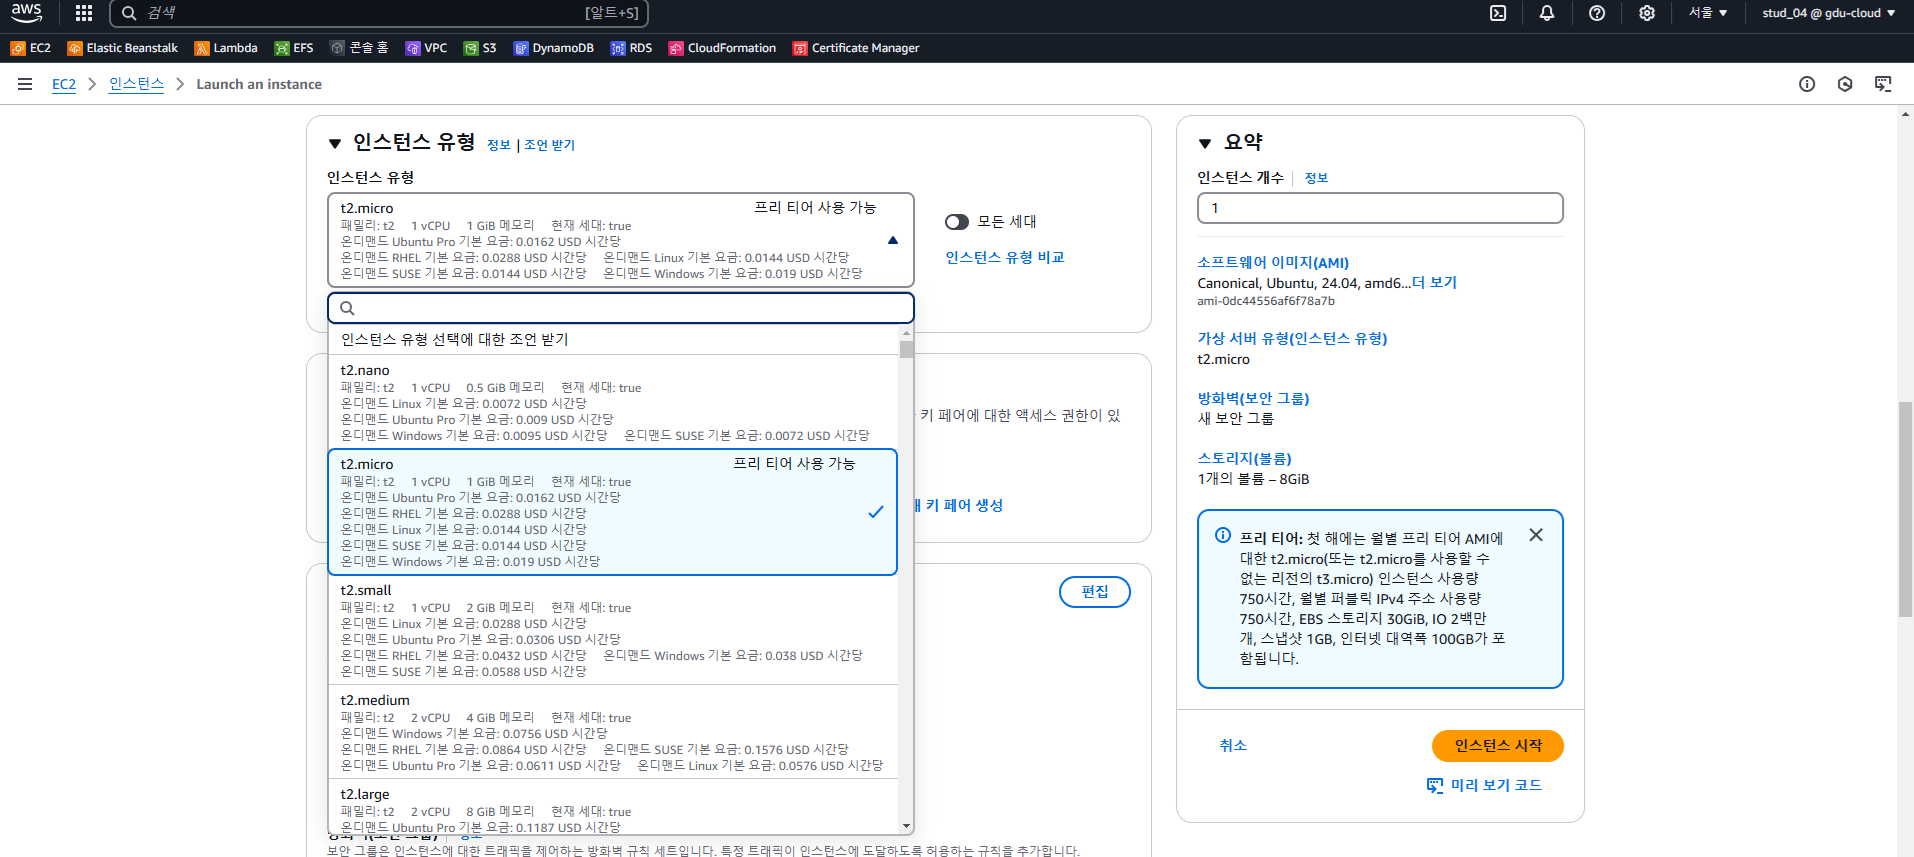Open the settings gear in the top bar

[x=1647, y=13]
